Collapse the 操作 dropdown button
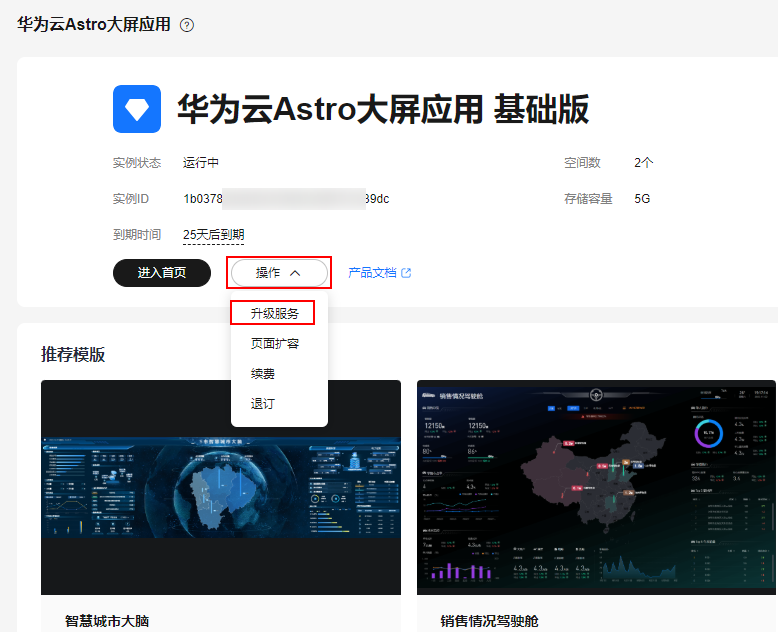 click(279, 272)
